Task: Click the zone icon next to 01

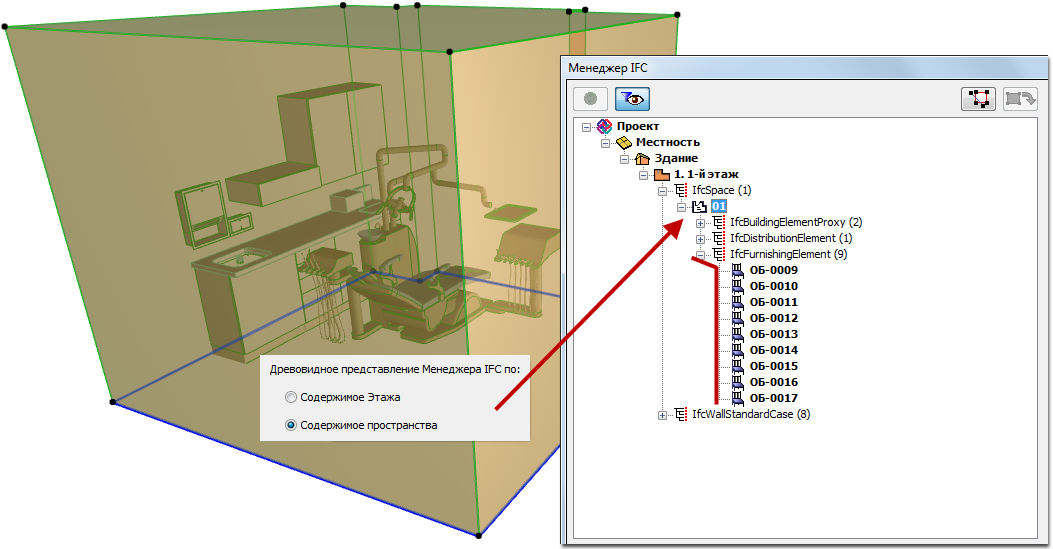Action: tap(700, 206)
